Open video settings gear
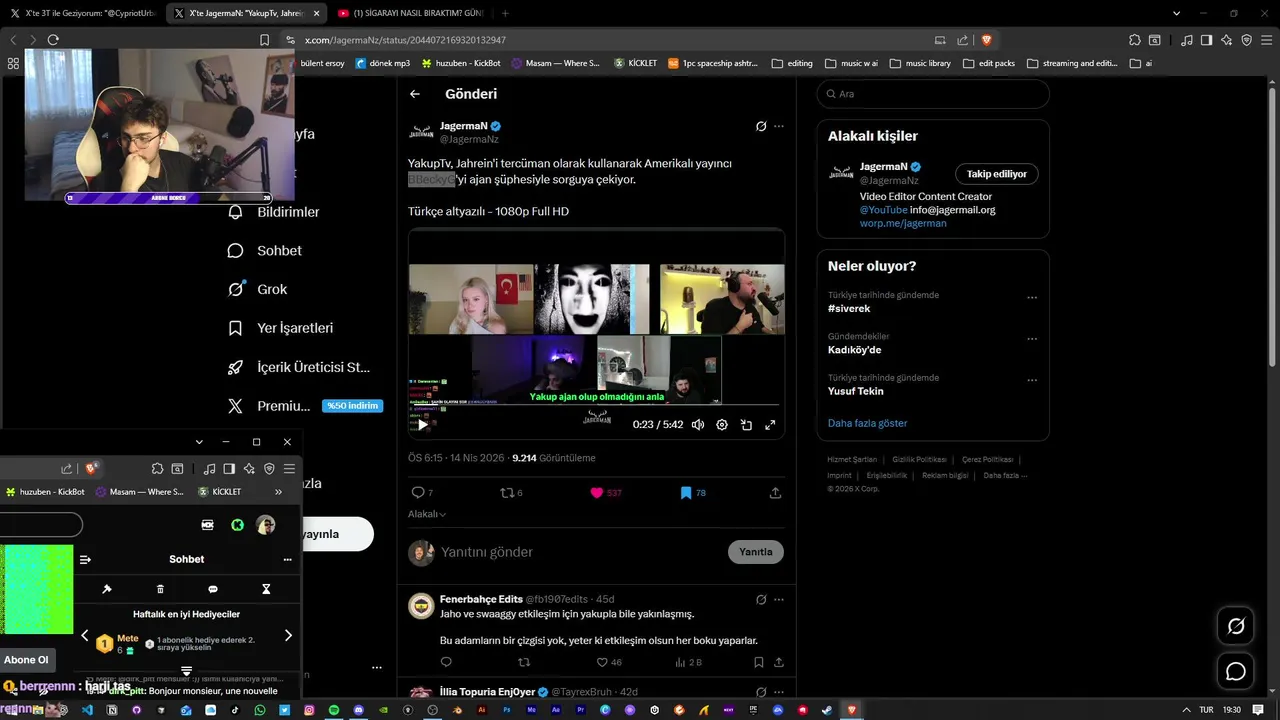Viewport: 1280px width, 720px height. [722, 425]
